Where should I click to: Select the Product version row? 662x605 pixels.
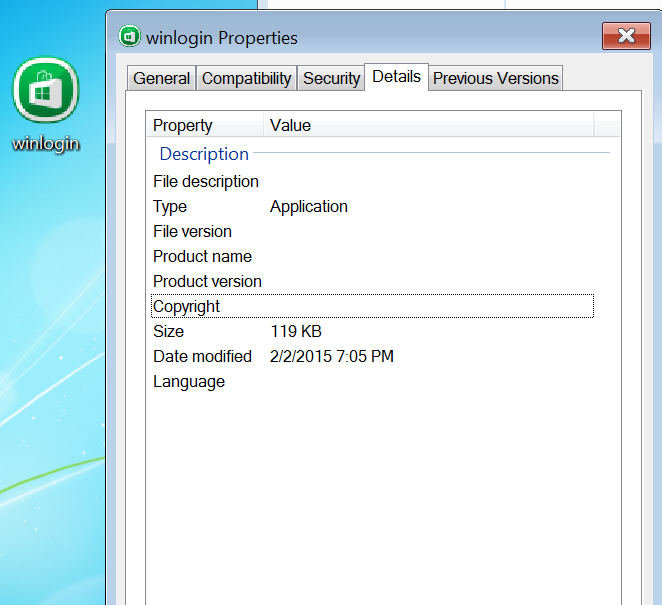[372, 281]
